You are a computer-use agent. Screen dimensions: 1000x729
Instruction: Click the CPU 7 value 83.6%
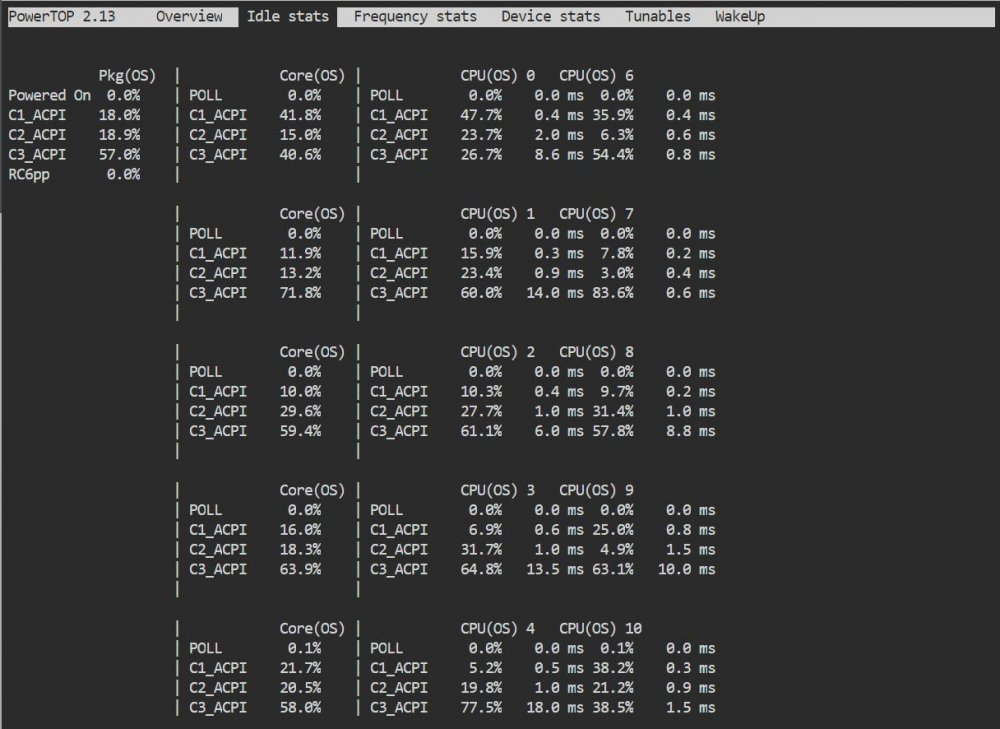(613, 293)
